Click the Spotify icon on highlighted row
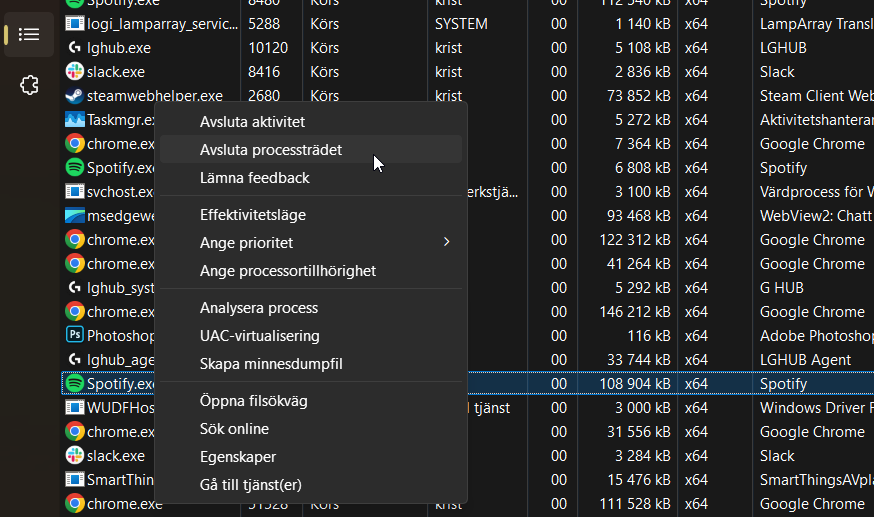The height and width of the screenshot is (517, 874). (74, 384)
